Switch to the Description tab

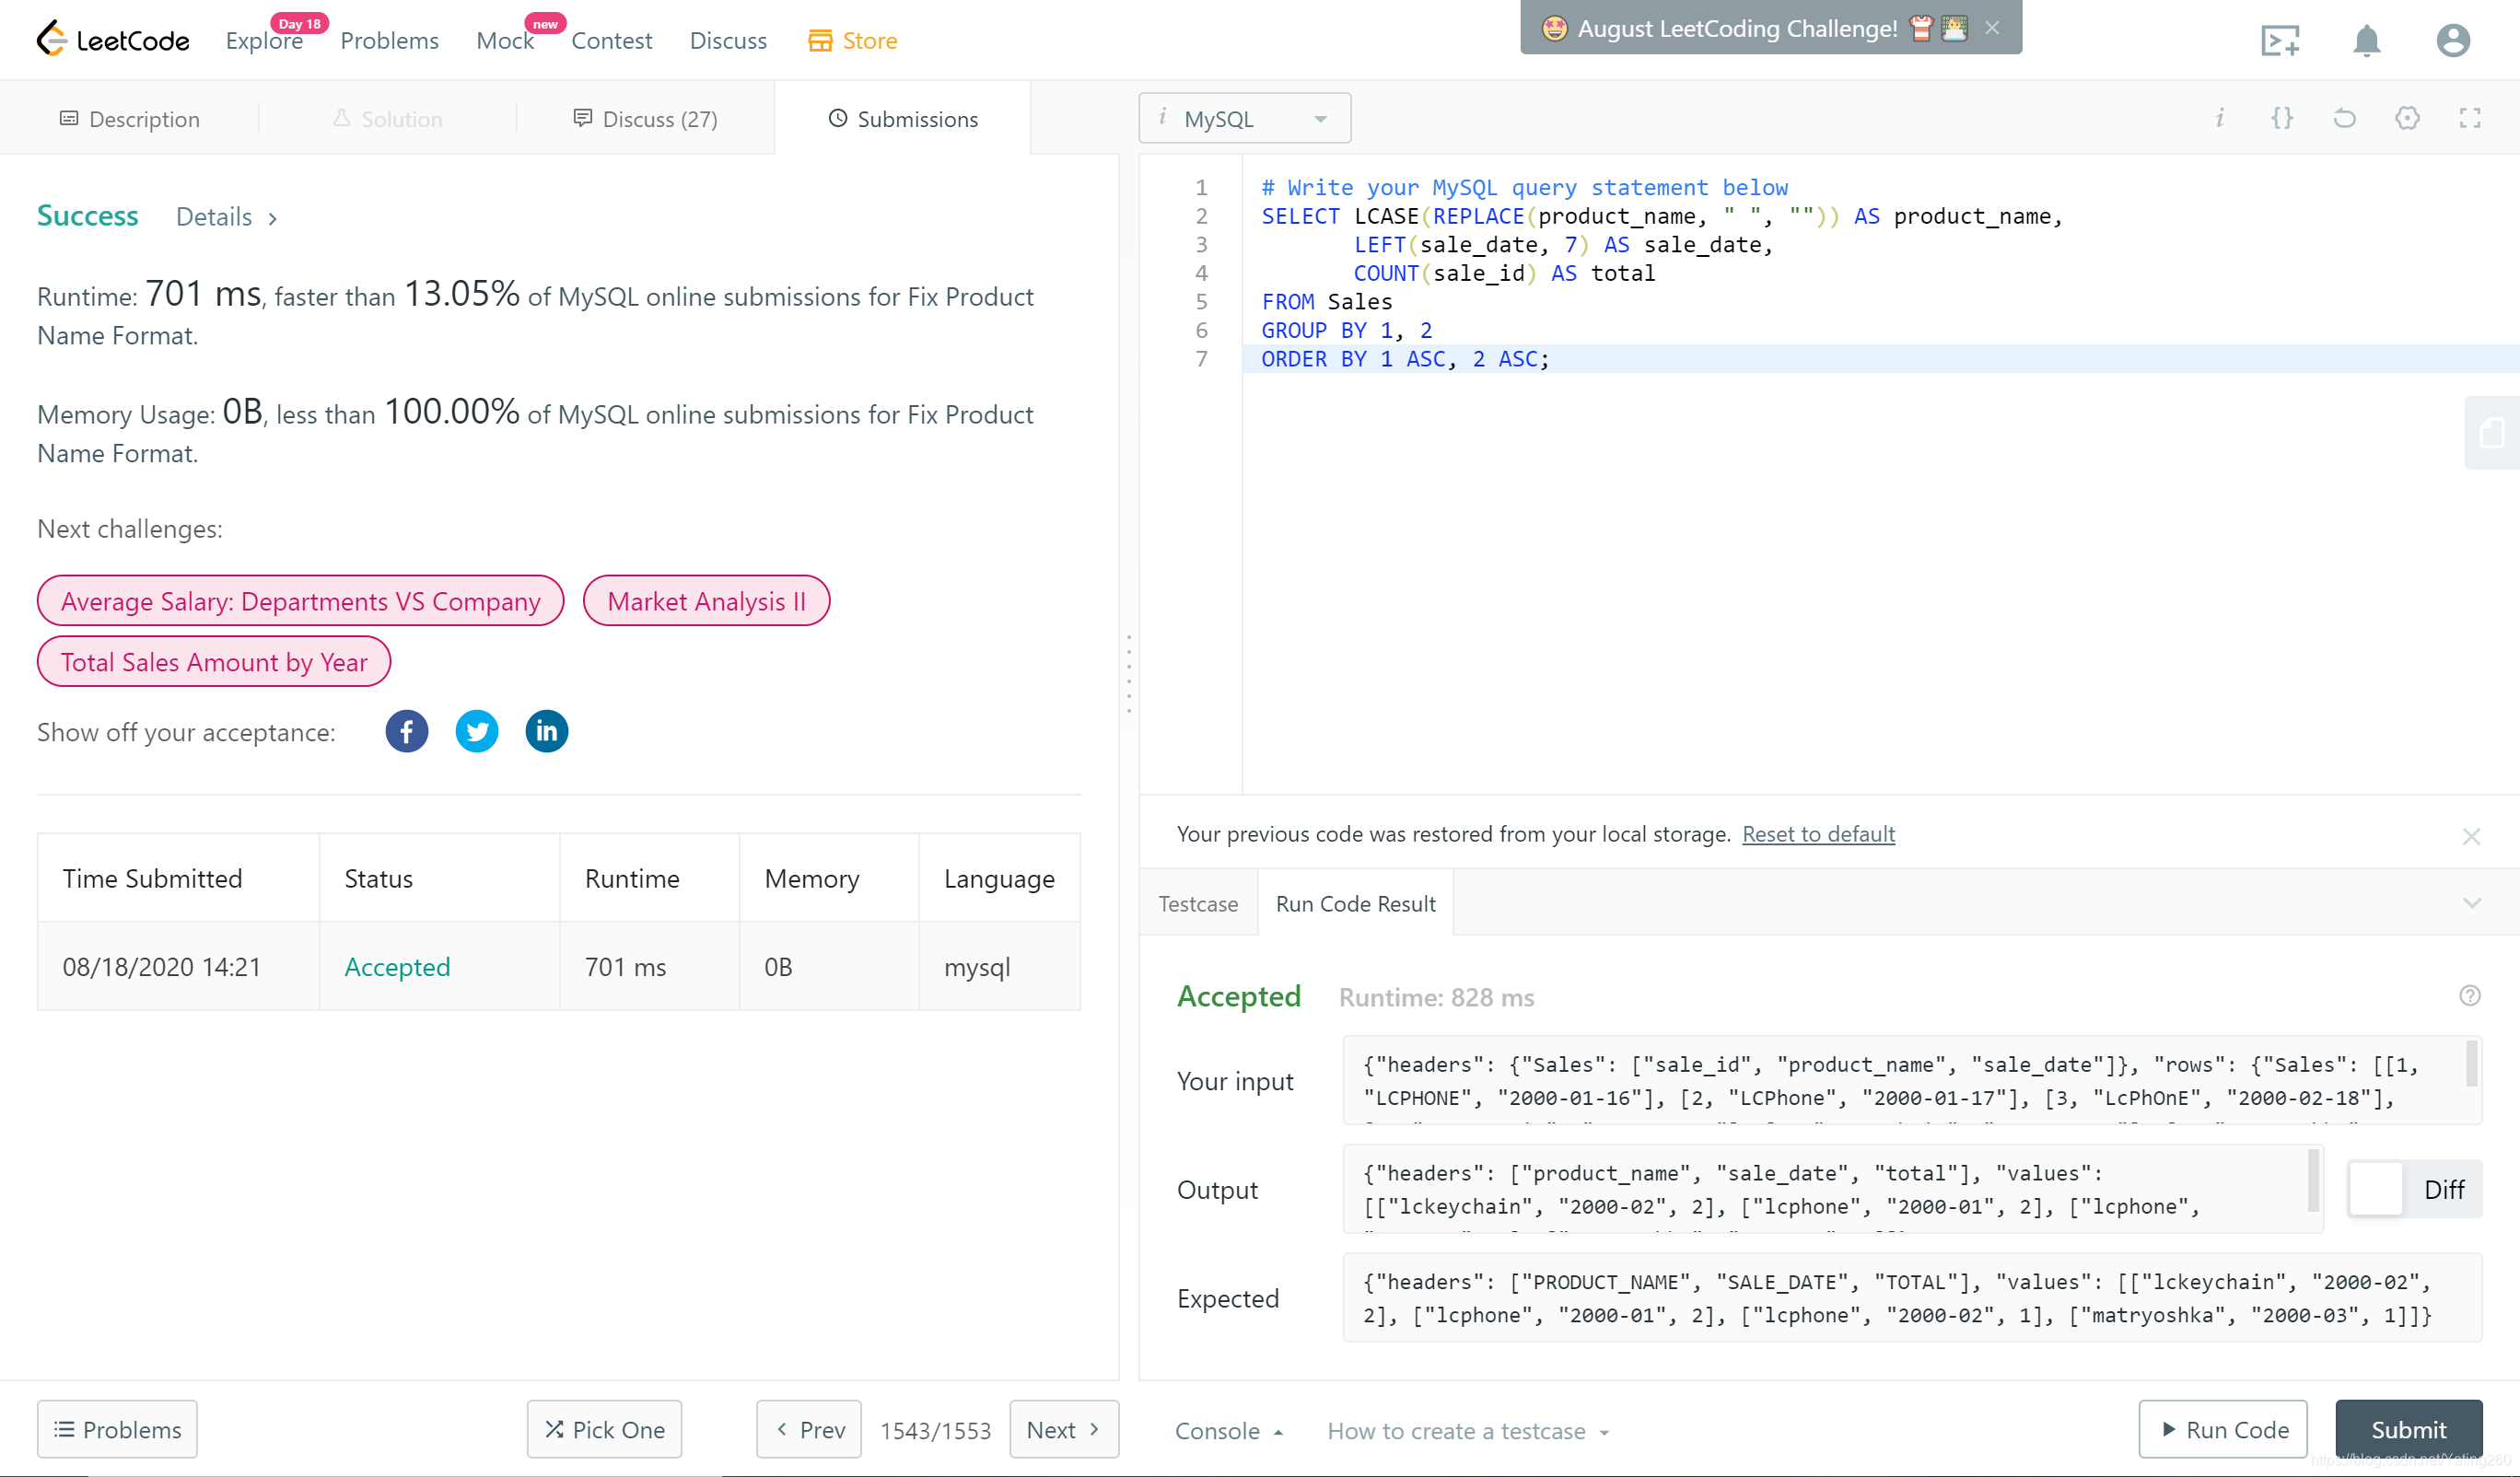pos(130,119)
